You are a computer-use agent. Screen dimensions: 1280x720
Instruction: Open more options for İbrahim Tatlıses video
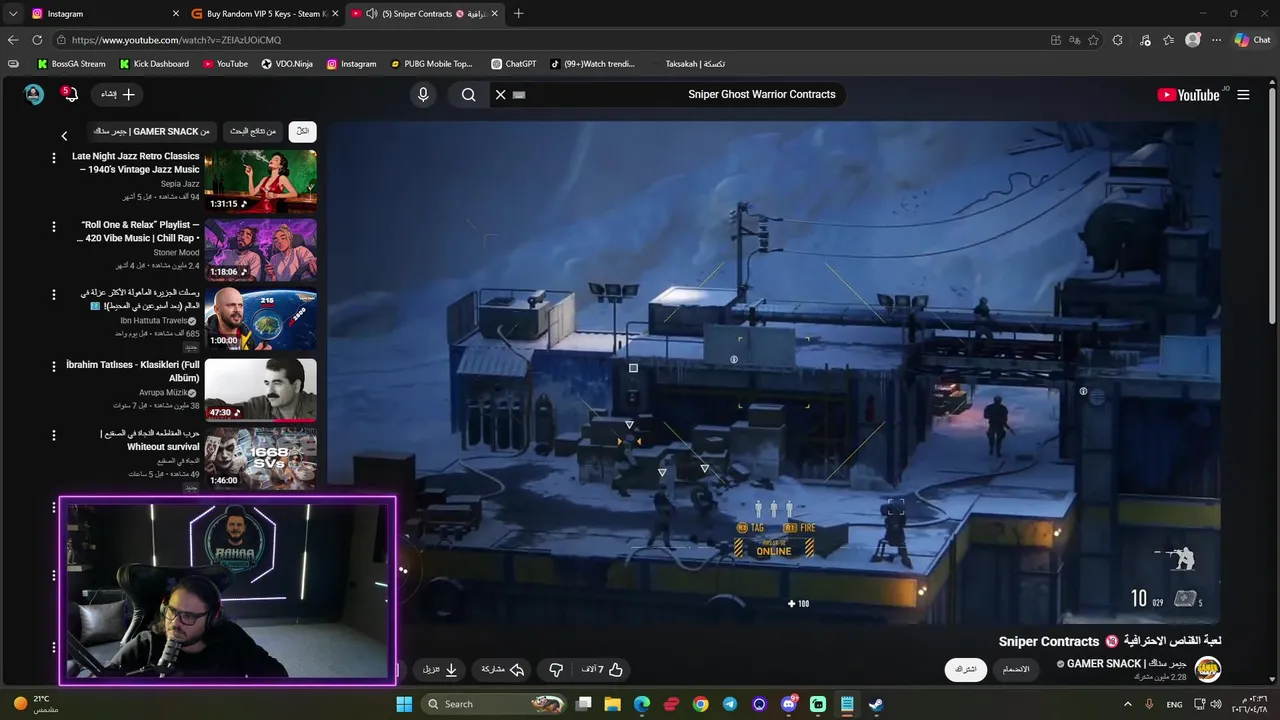(54, 366)
